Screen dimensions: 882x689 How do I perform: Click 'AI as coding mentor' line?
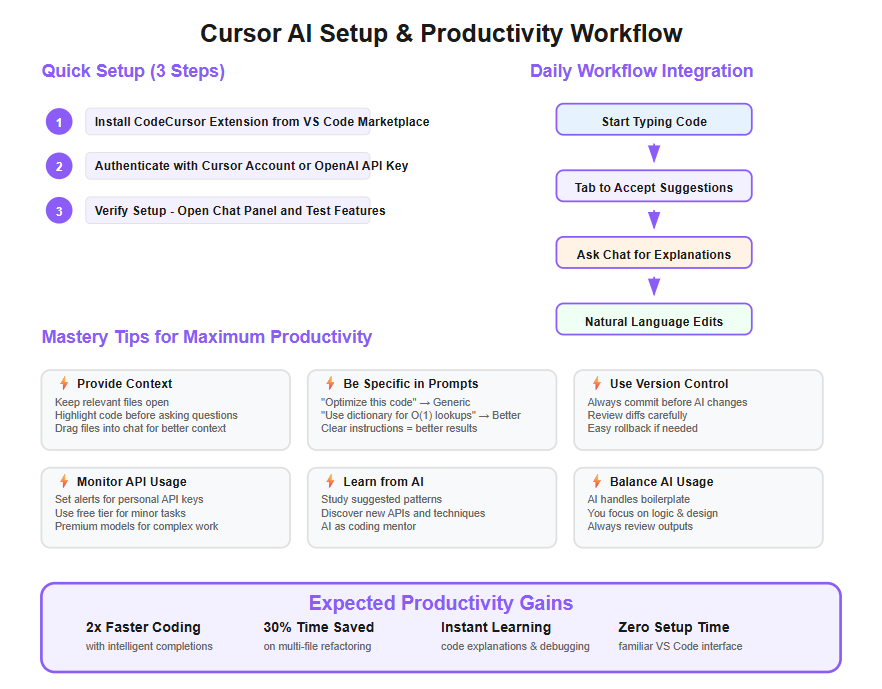[x=368, y=526]
